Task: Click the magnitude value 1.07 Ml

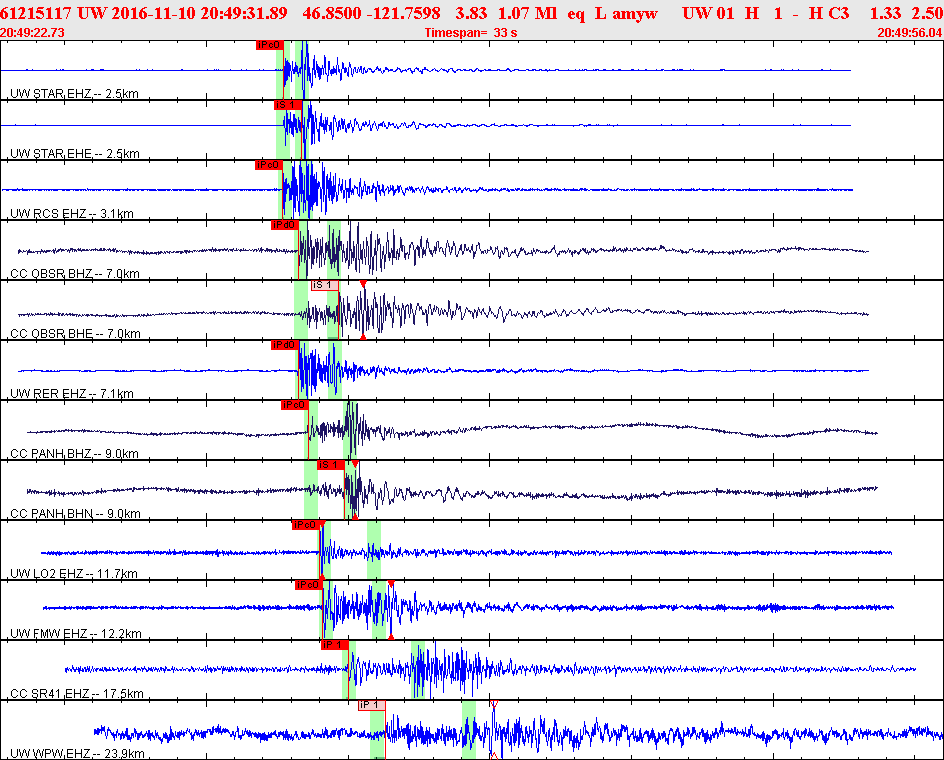Action: point(527,13)
